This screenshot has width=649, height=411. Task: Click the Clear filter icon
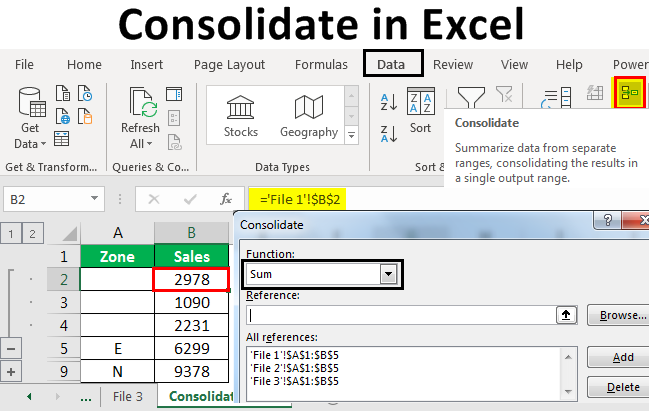(505, 94)
